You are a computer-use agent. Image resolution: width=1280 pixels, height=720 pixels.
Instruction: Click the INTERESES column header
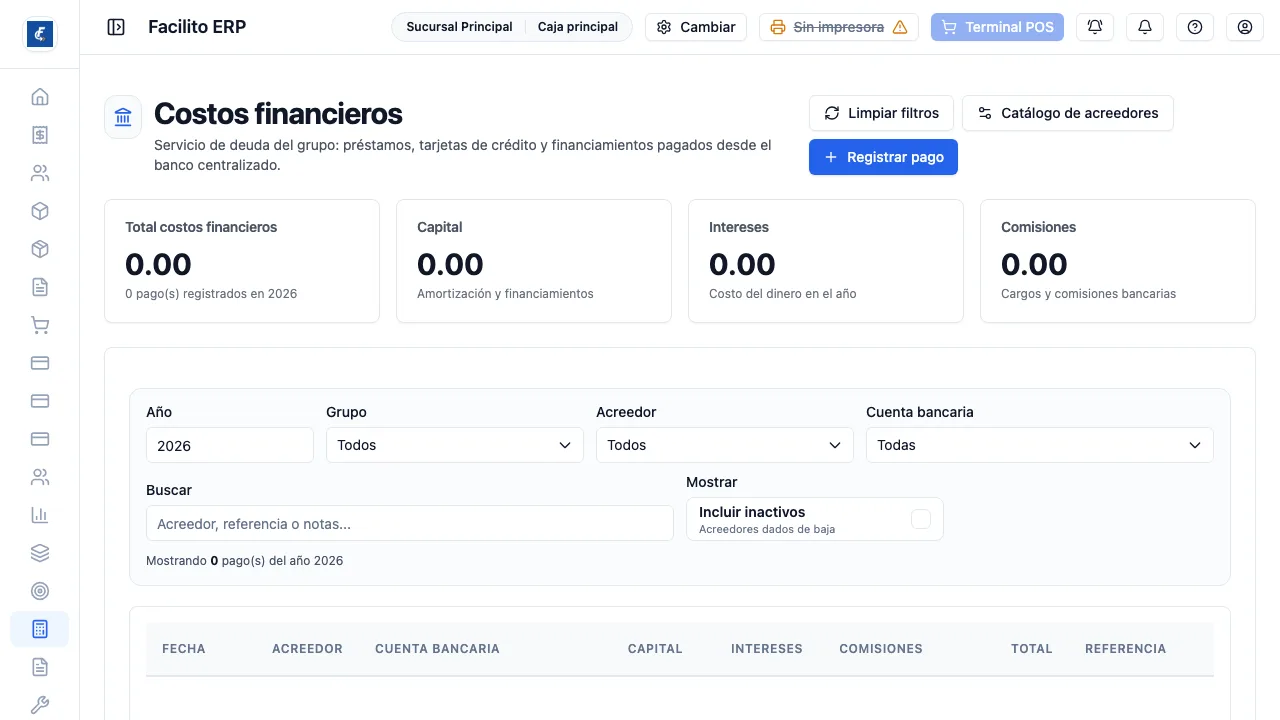[x=767, y=649]
